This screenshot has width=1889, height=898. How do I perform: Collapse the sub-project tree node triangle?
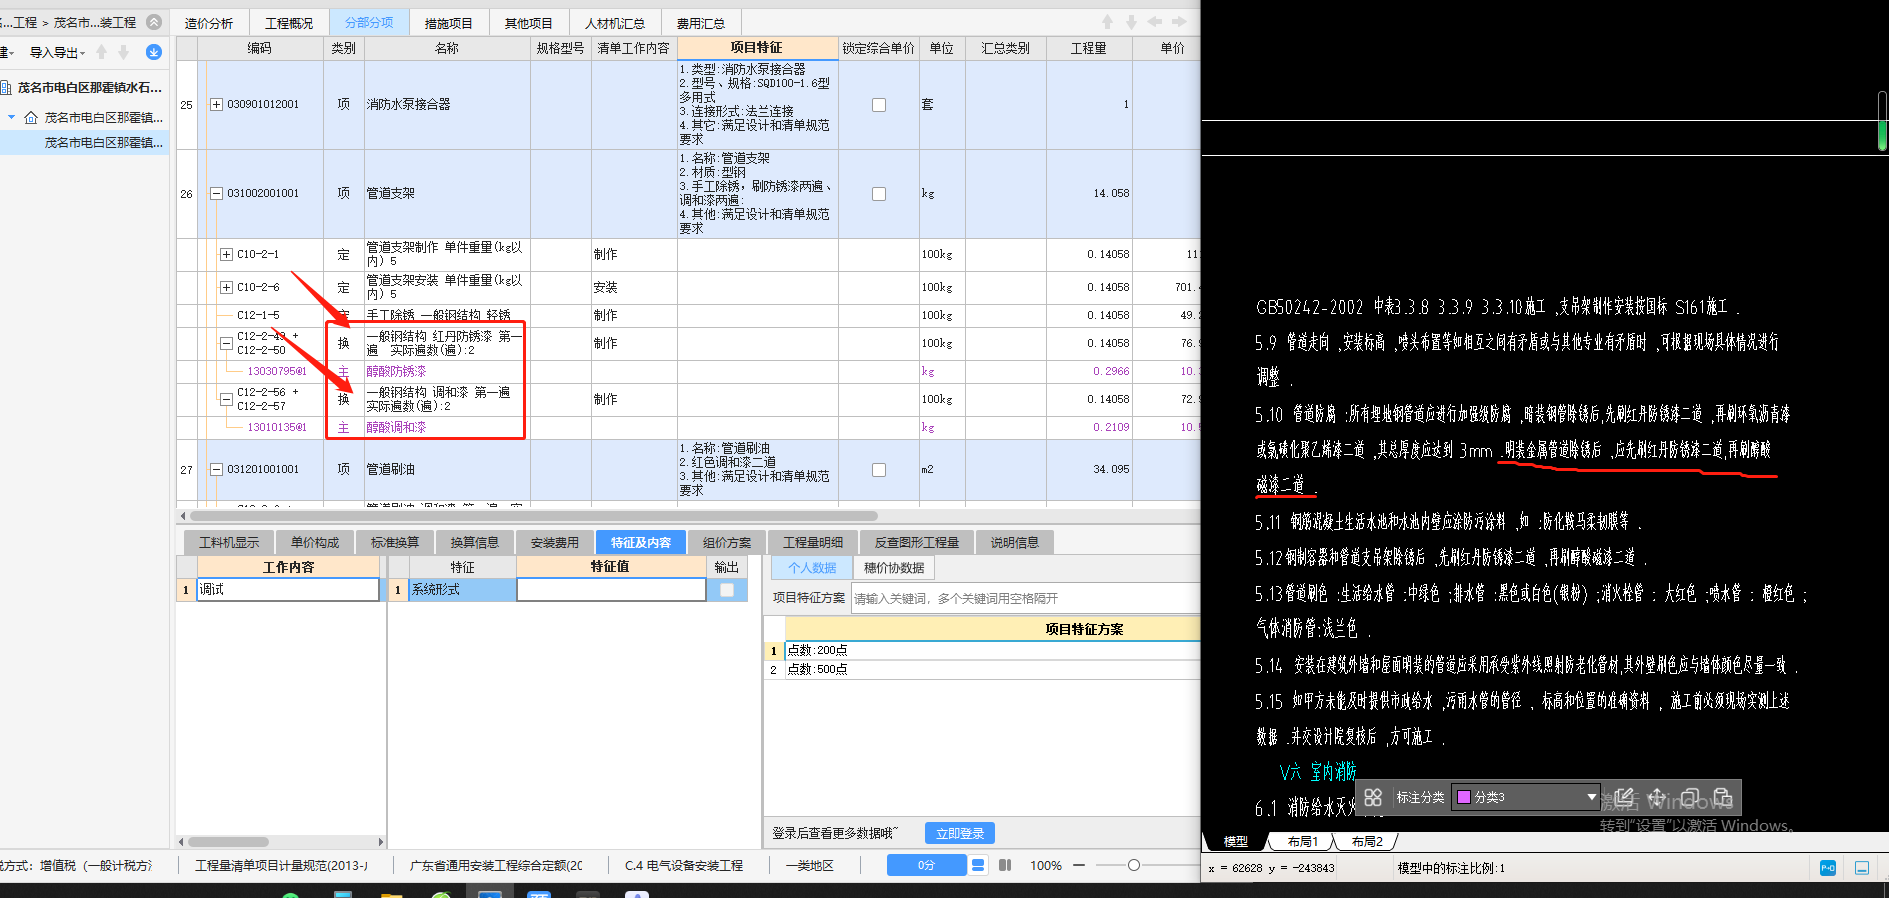(12, 118)
